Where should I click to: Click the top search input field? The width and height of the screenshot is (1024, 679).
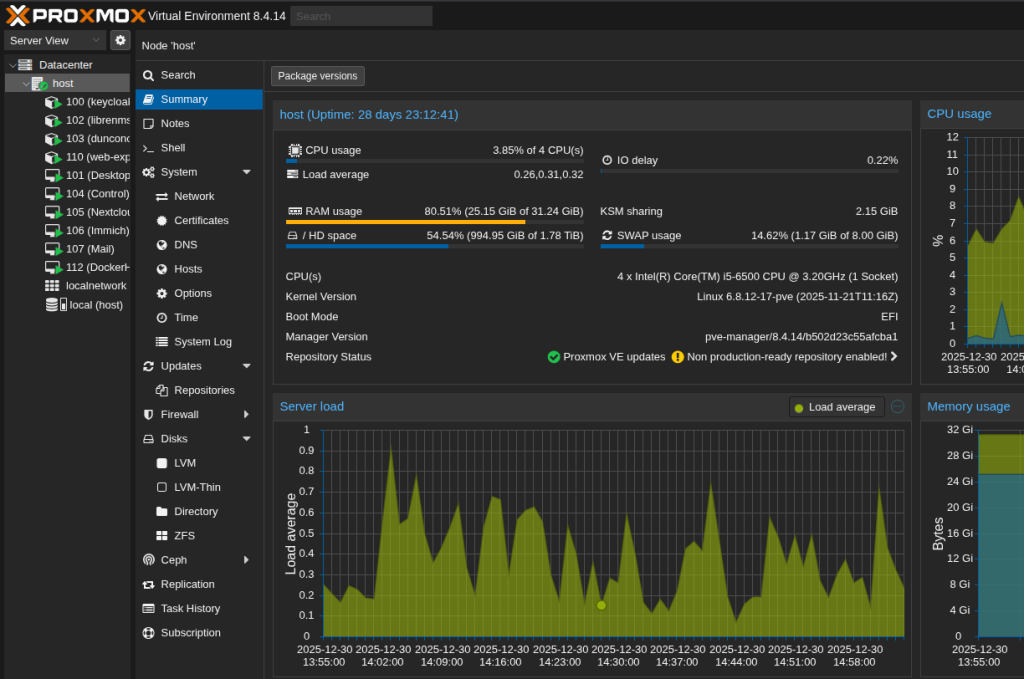point(362,16)
